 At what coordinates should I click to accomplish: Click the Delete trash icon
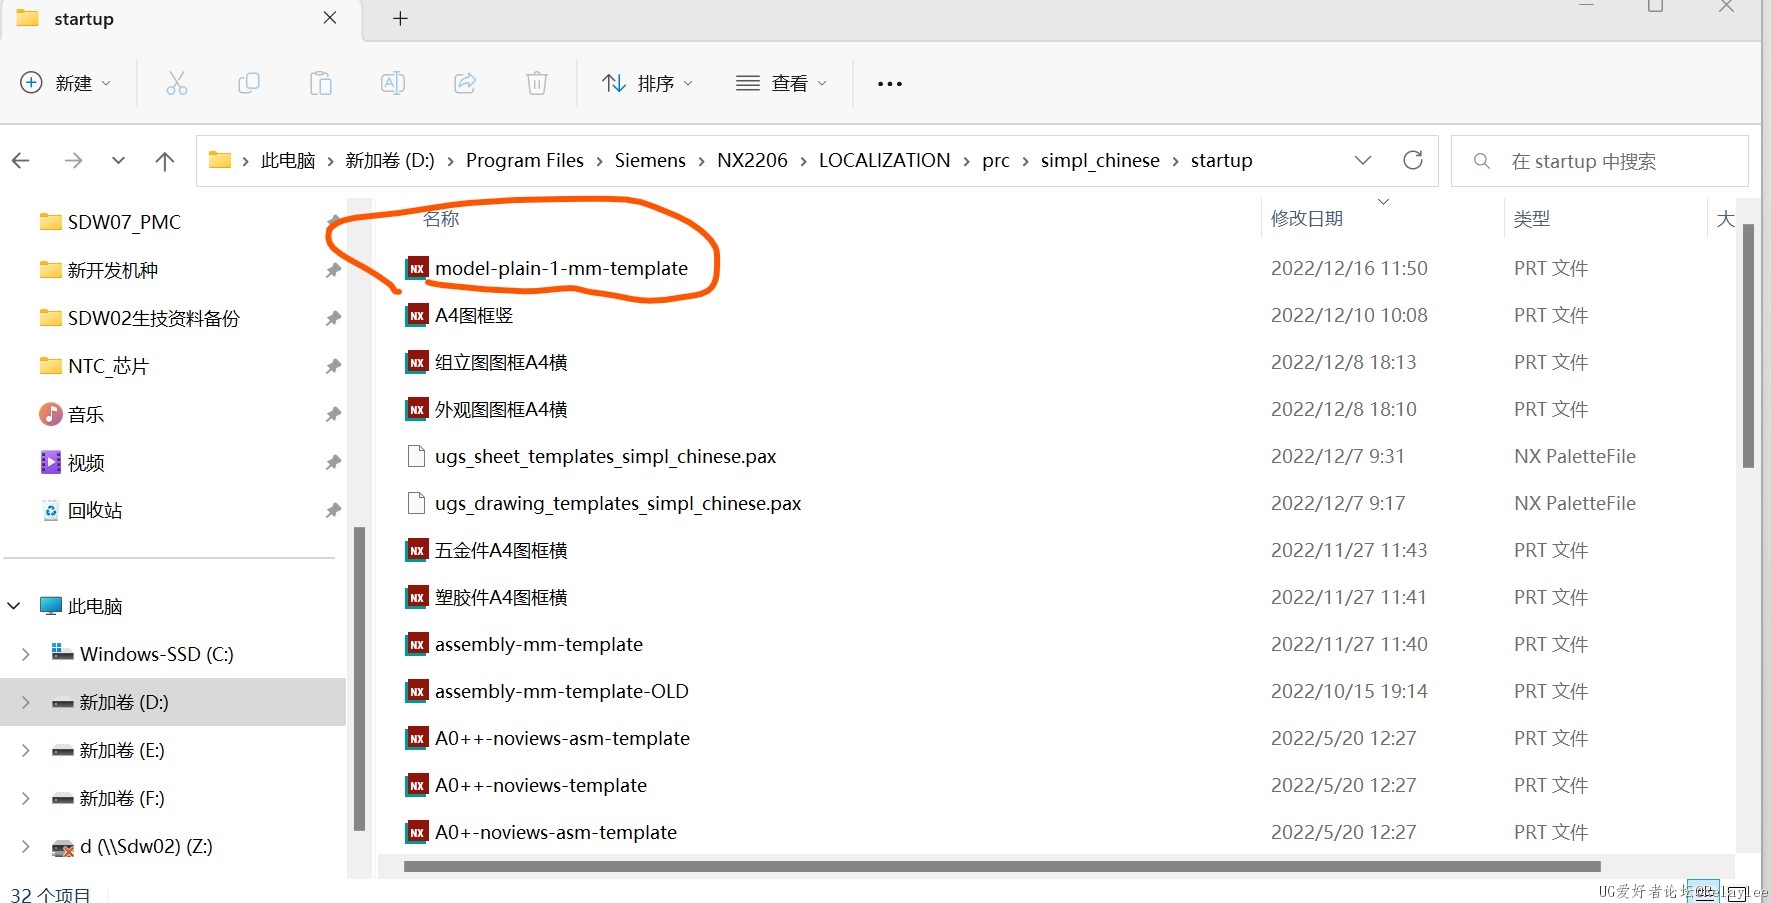coord(537,83)
